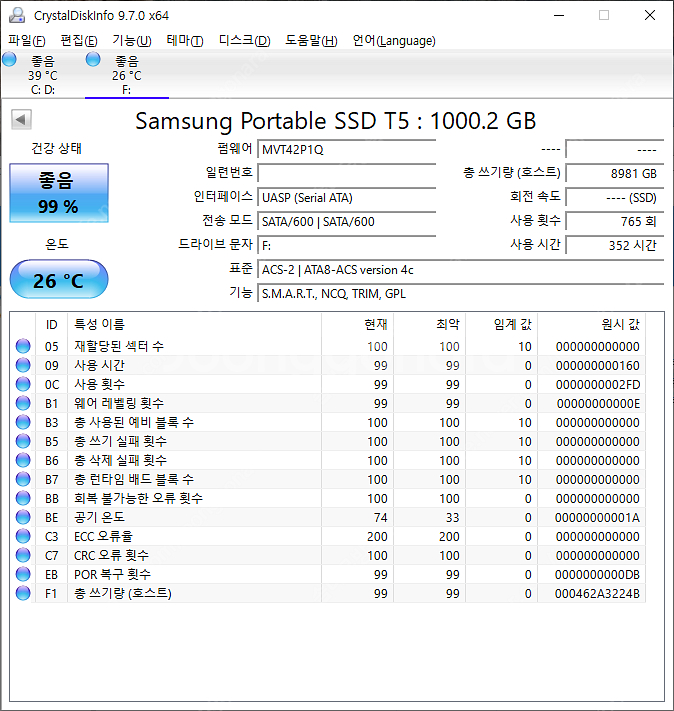The width and height of the screenshot is (674, 711).
Task: Click status orb of attribute B6 row
Action: click(x=23, y=460)
